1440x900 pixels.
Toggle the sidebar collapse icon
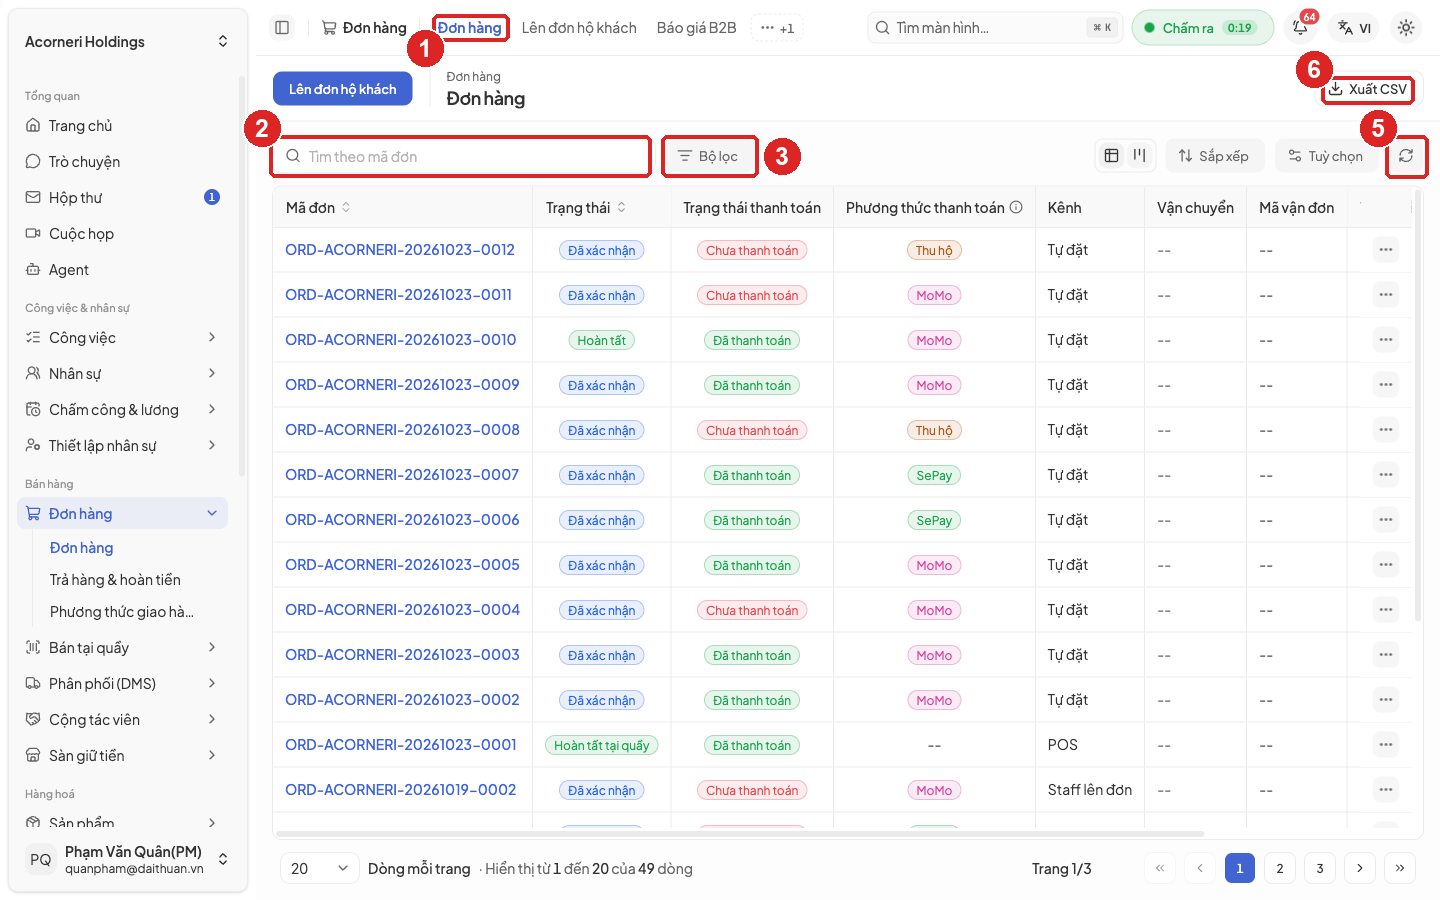click(x=282, y=28)
